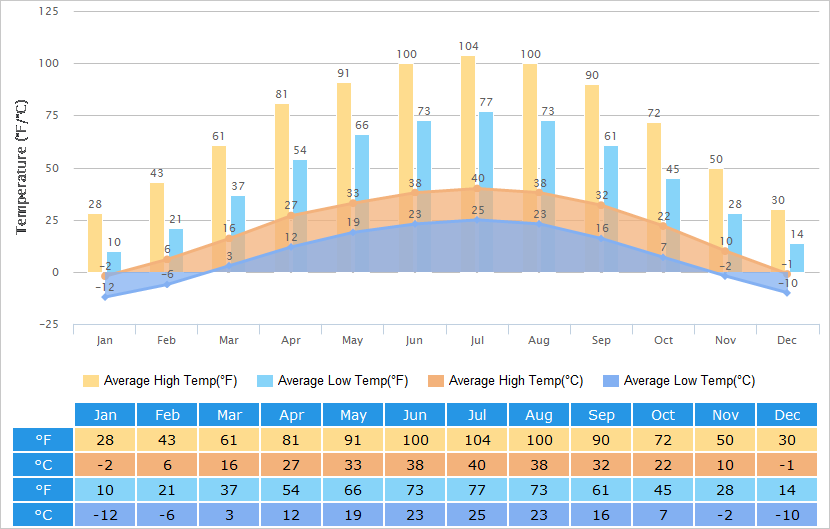The height and width of the screenshot is (529, 830).
Task: Click the 90 cell in the September column
Action: pyautogui.click(x=601, y=440)
